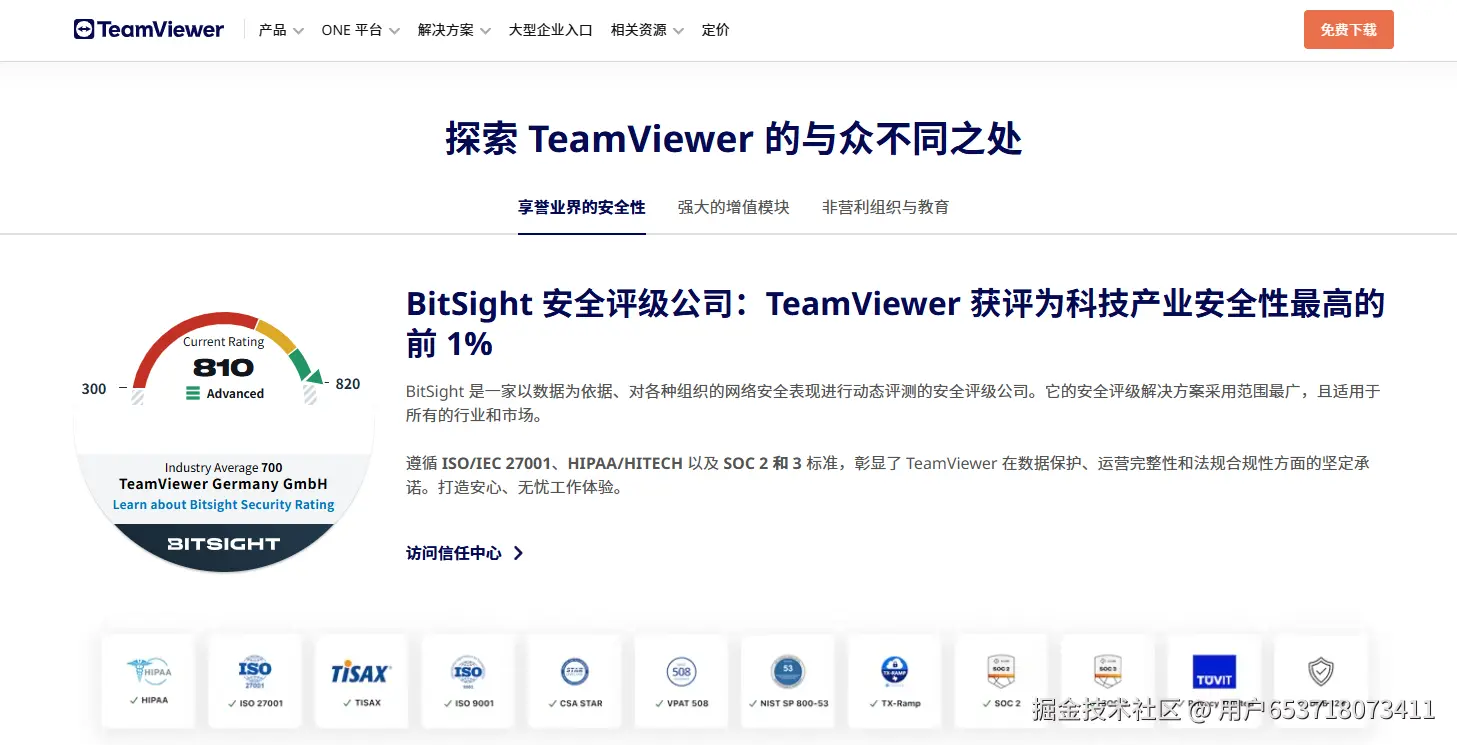The image size is (1457, 745).
Task: Select the SOC 2 certification badge
Action: click(1001, 680)
